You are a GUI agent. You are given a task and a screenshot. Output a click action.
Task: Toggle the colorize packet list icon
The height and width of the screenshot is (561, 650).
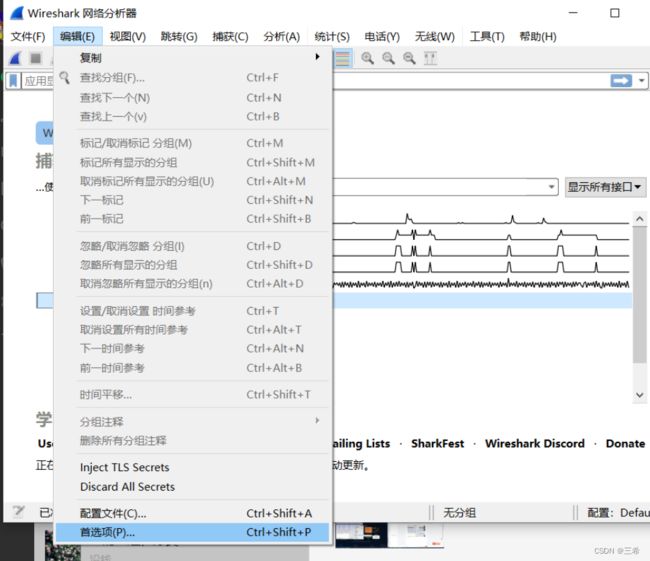coord(342,58)
